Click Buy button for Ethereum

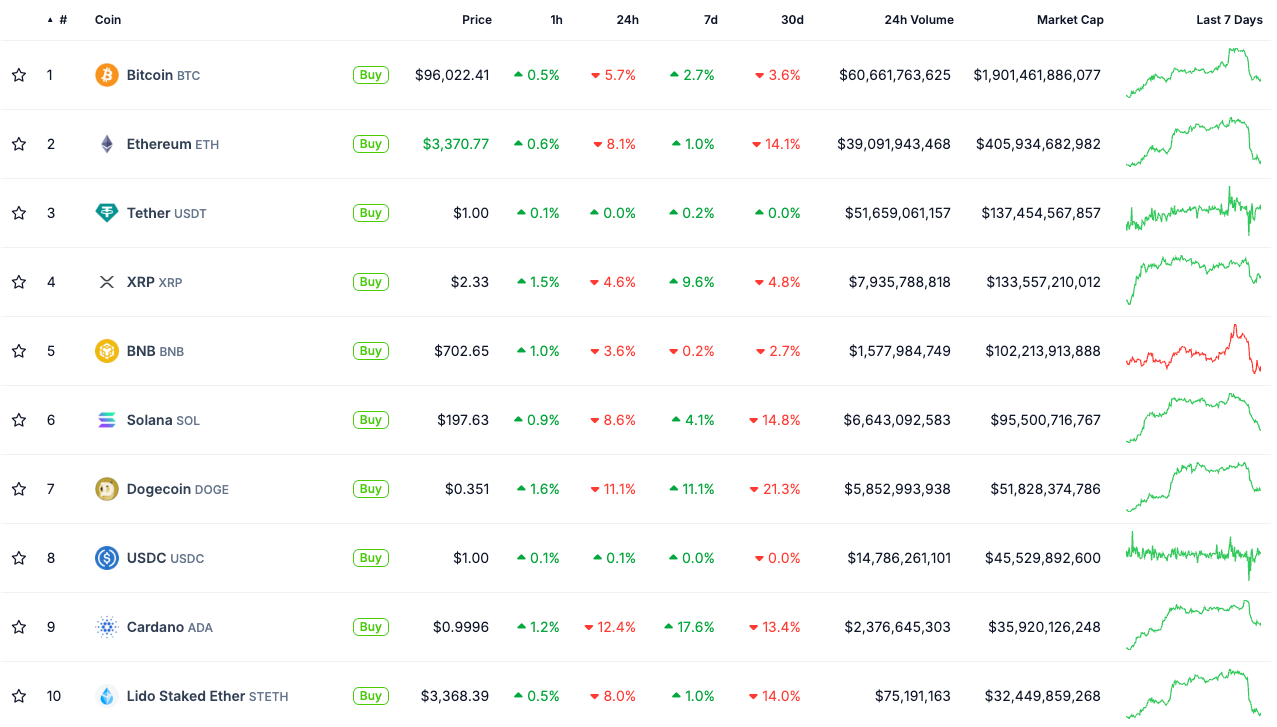(371, 144)
